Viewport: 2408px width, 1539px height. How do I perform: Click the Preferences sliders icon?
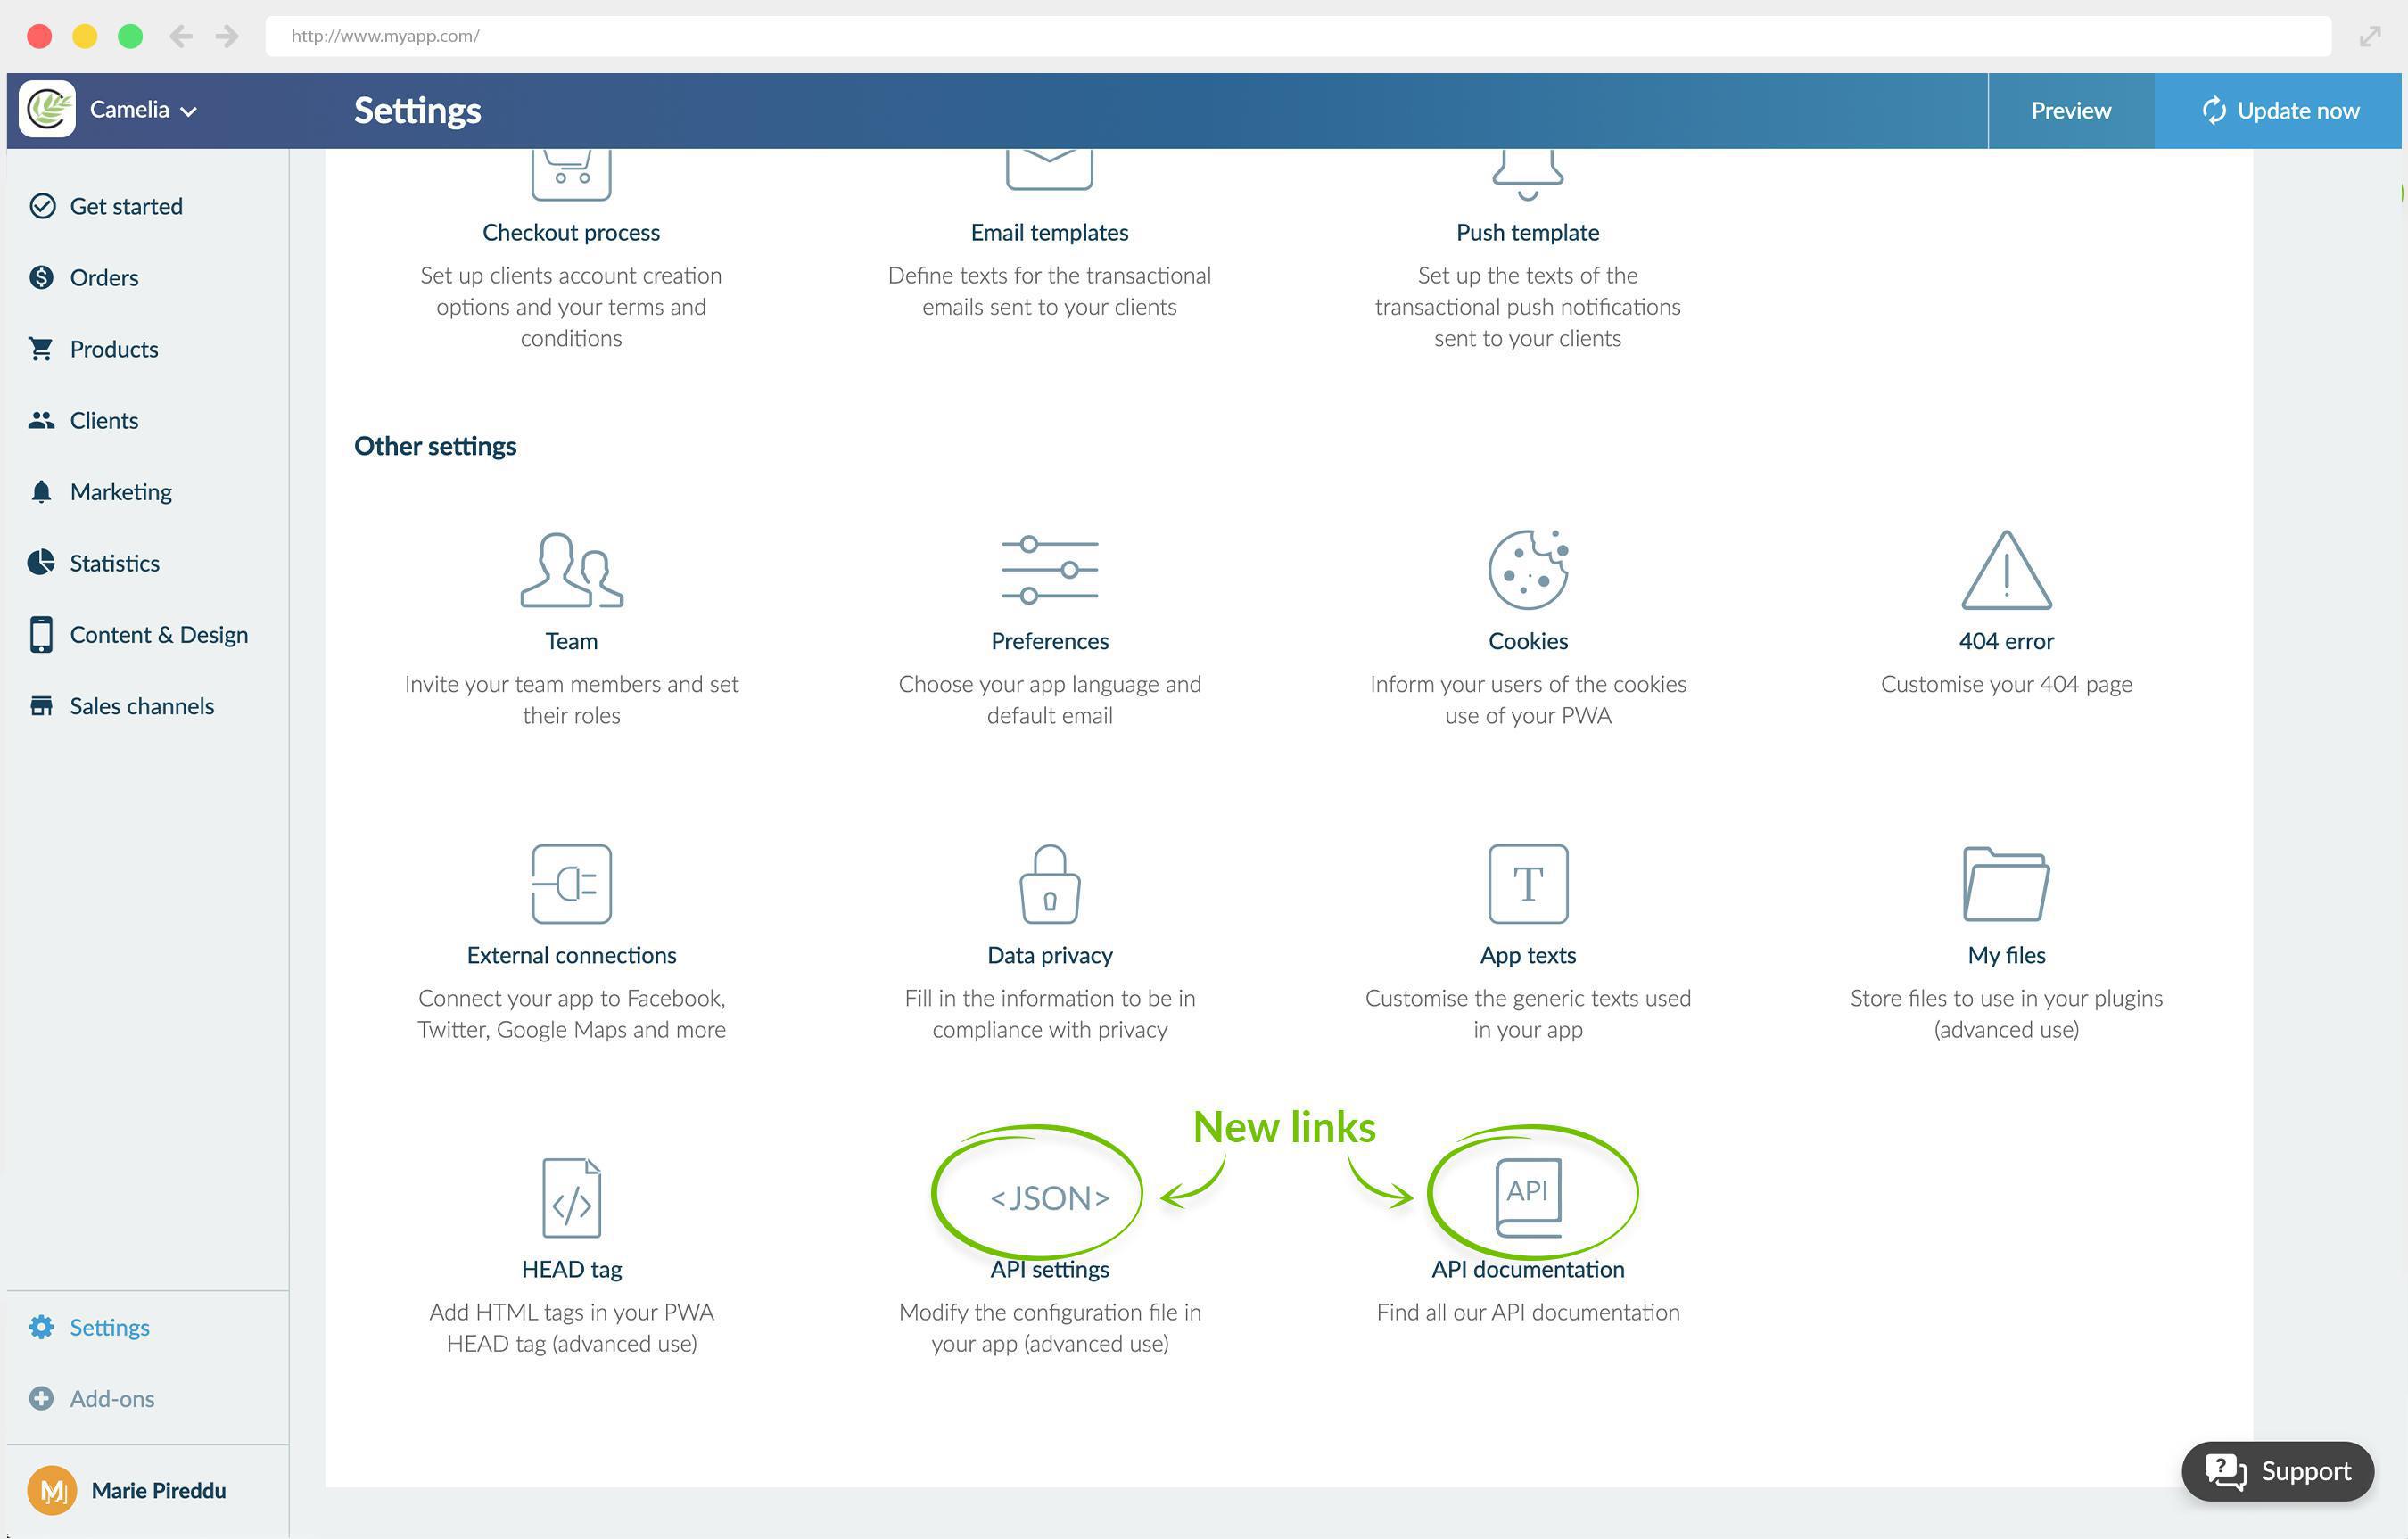click(x=1049, y=570)
